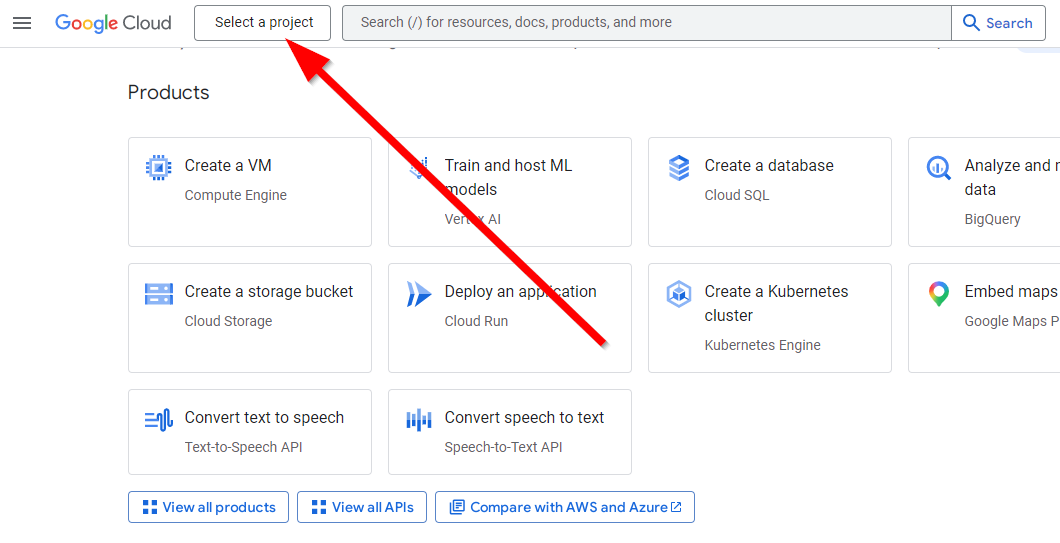Click the Speech-to-Text bars icon
The width and height of the screenshot is (1060, 543).
tap(418, 419)
